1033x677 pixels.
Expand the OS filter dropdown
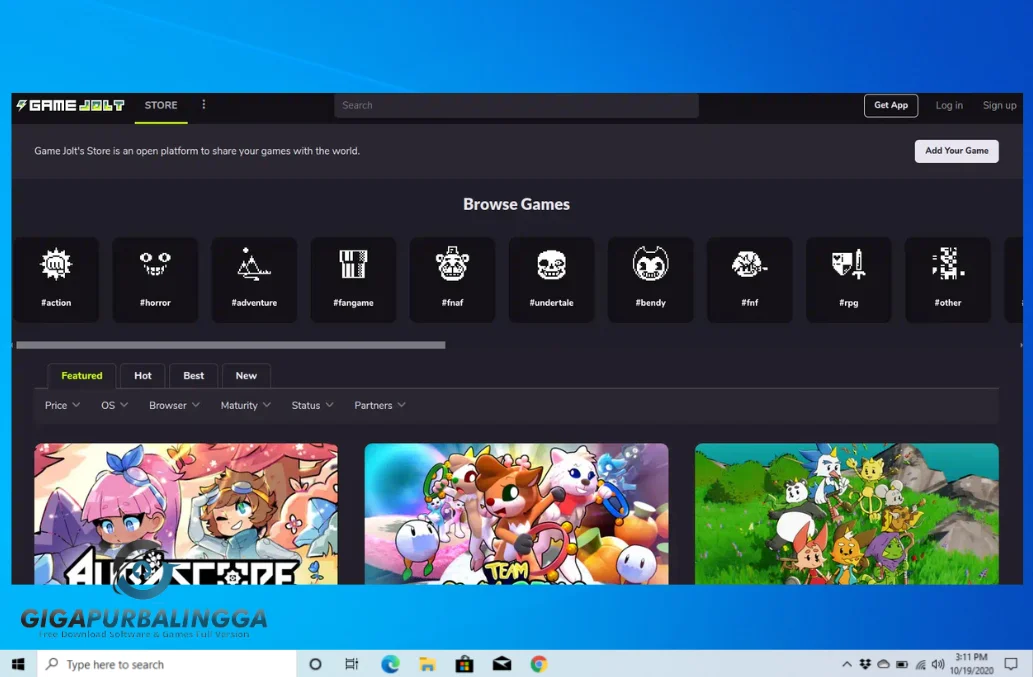click(115, 405)
